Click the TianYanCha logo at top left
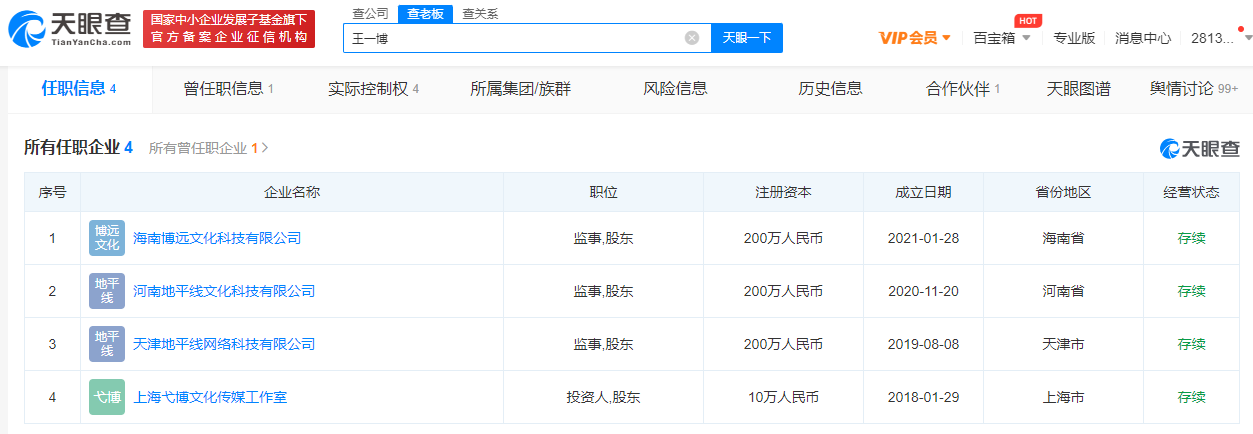This screenshot has width=1253, height=434. point(70,29)
